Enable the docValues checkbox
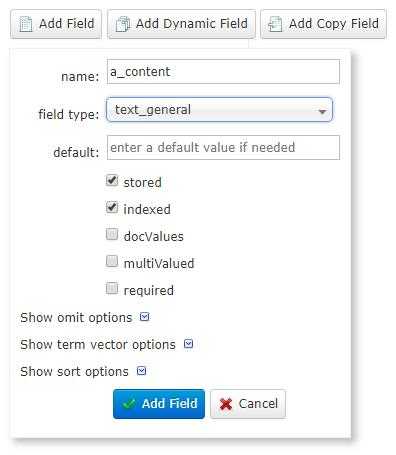This screenshot has height=455, width=396. coord(112,234)
